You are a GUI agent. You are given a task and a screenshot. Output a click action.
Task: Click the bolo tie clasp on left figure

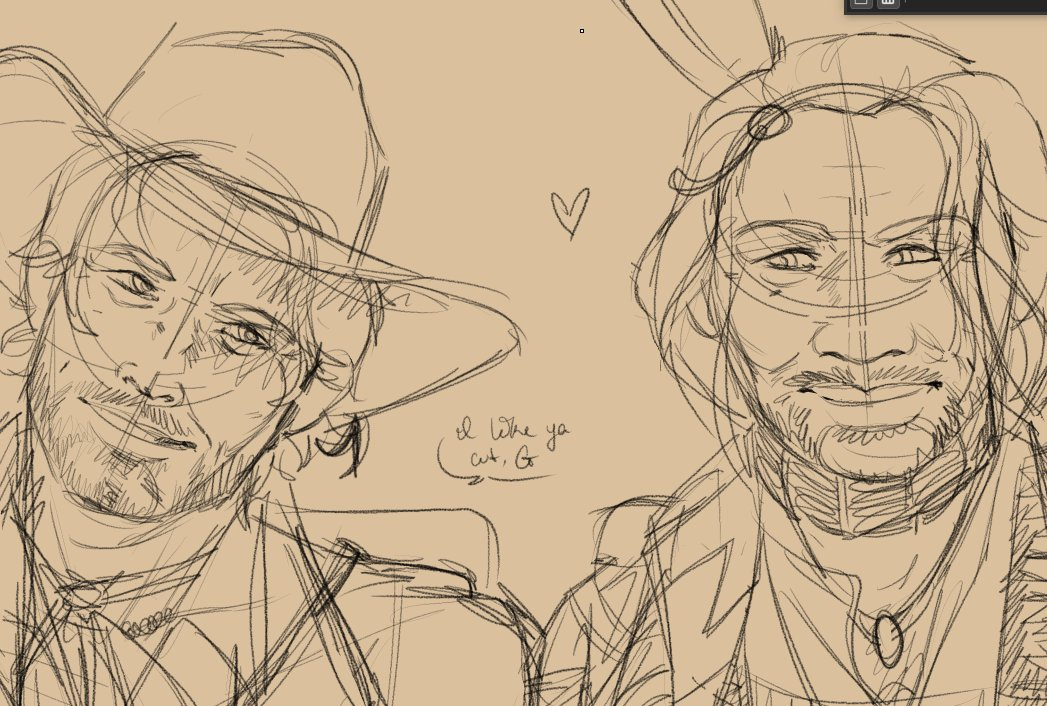[x=87, y=597]
